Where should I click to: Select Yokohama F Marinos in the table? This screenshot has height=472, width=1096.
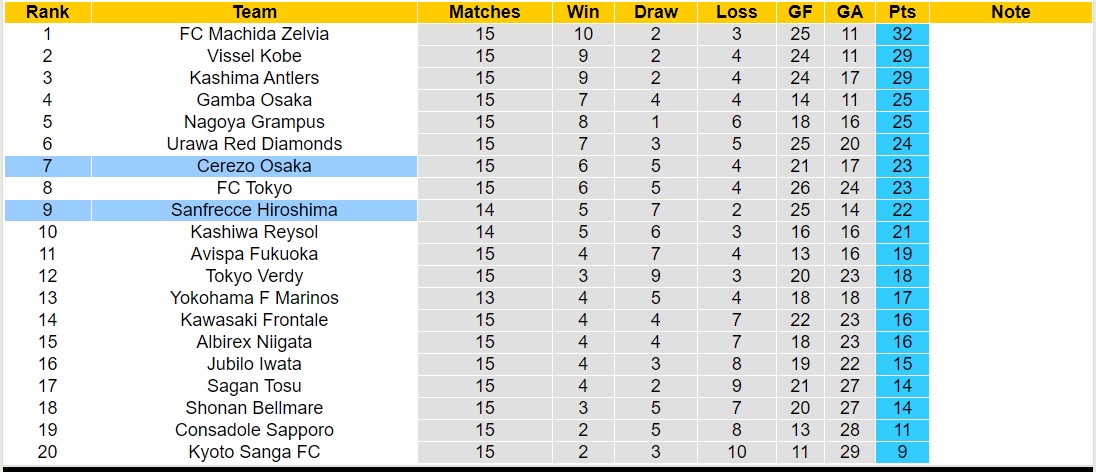click(x=254, y=298)
